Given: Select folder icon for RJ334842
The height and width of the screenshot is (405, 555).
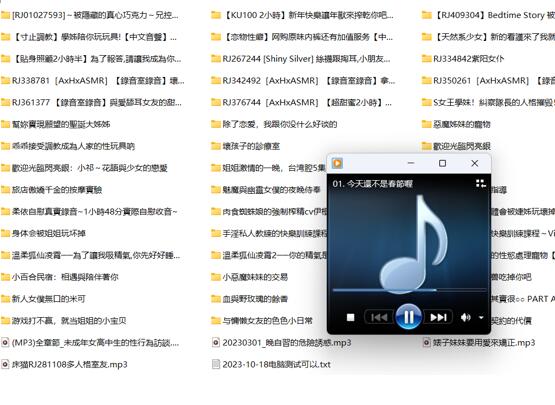Looking at the screenshot, I should tap(427, 58).
